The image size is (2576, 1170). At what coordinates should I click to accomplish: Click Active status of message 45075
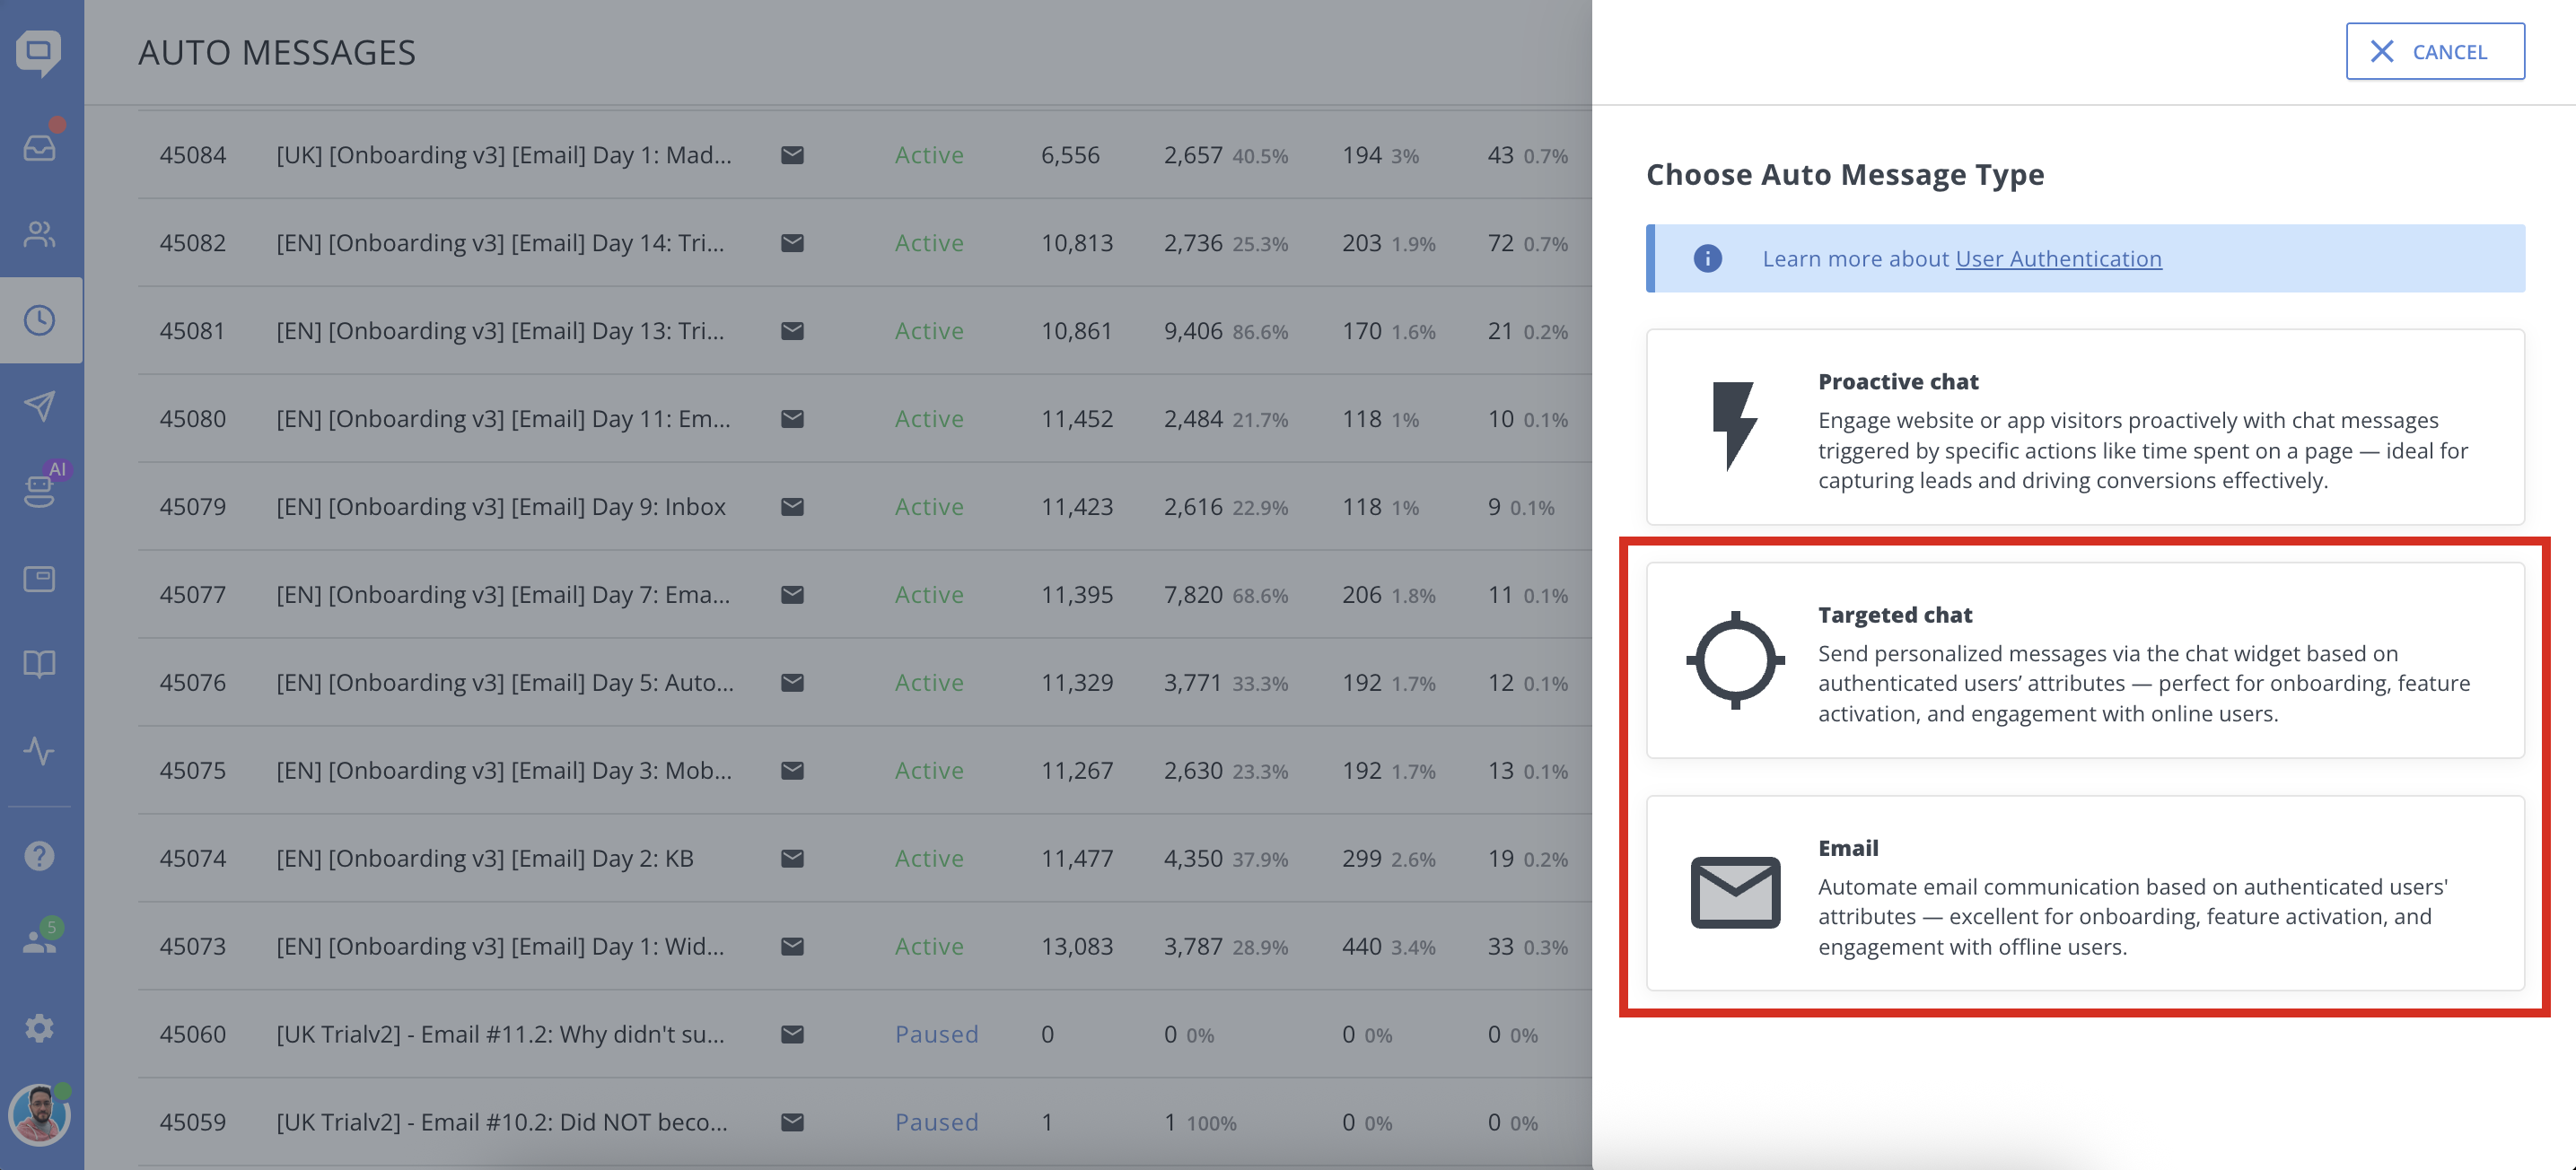[x=929, y=771]
